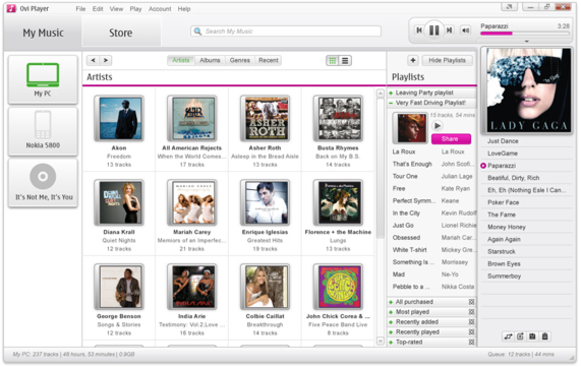Expand the Most played playlist
The image size is (581, 367).
coord(391,312)
